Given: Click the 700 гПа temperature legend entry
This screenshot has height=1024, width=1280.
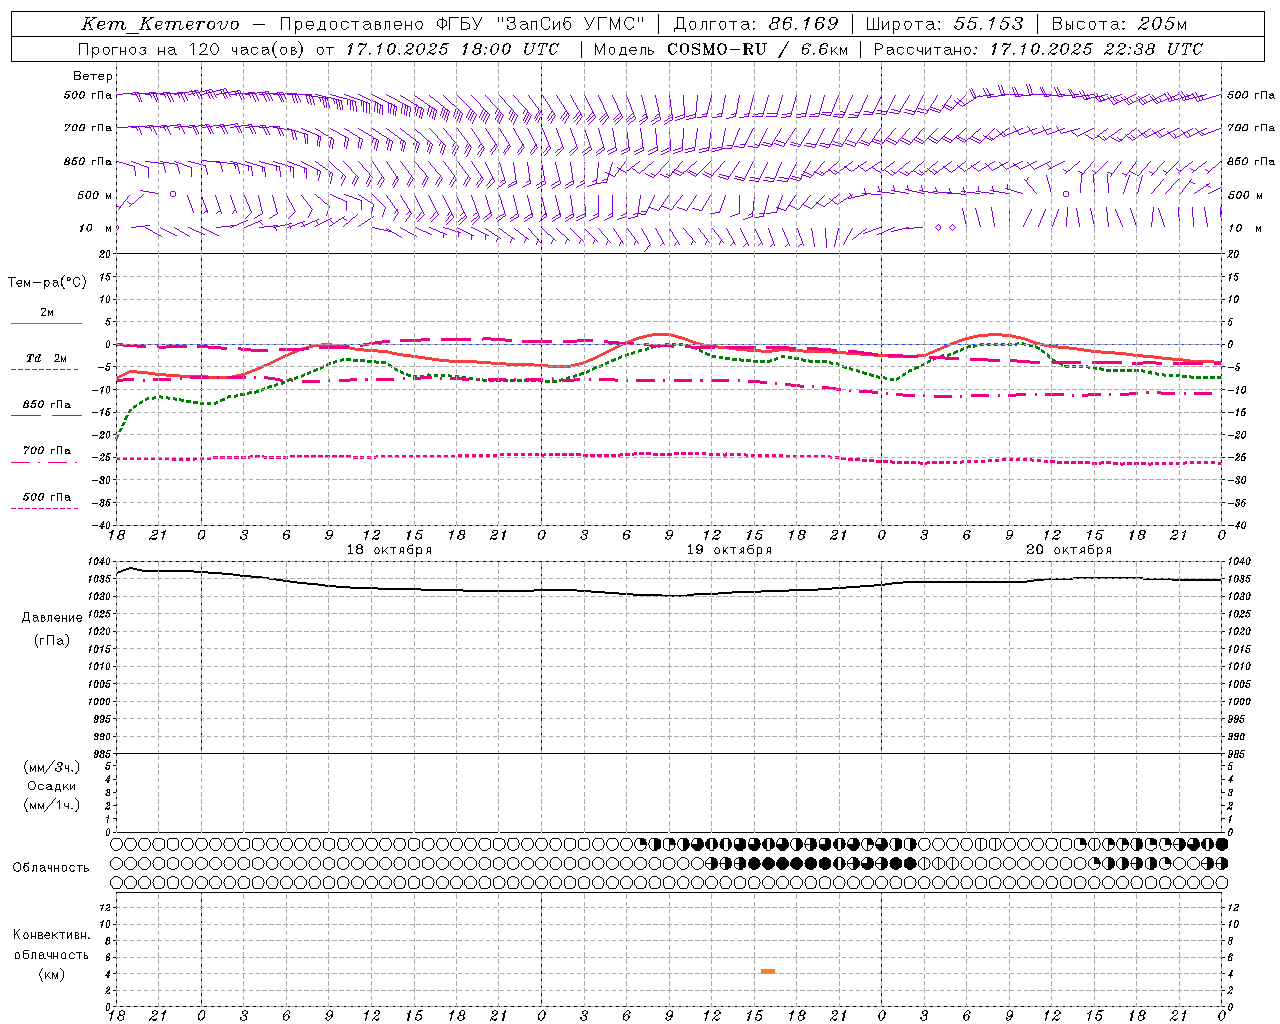Looking at the screenshot, I should click(47, 451).
